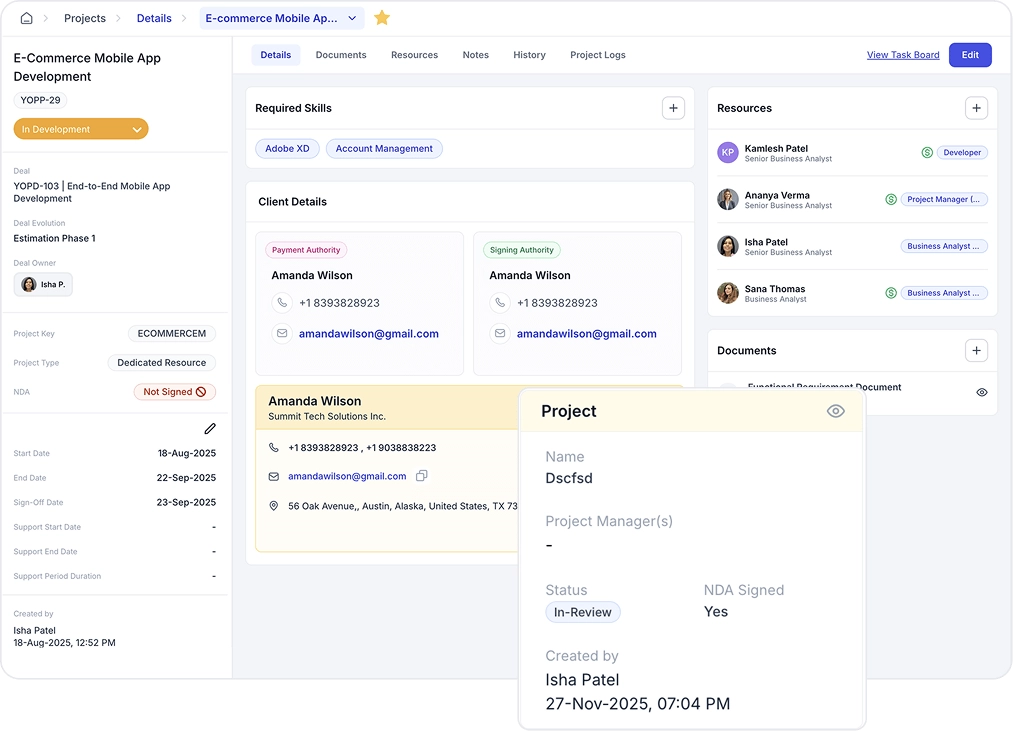Click the start date 18-Aug-2025
Viewport: 1013px width, 731px height.
[x=187, y=453]
